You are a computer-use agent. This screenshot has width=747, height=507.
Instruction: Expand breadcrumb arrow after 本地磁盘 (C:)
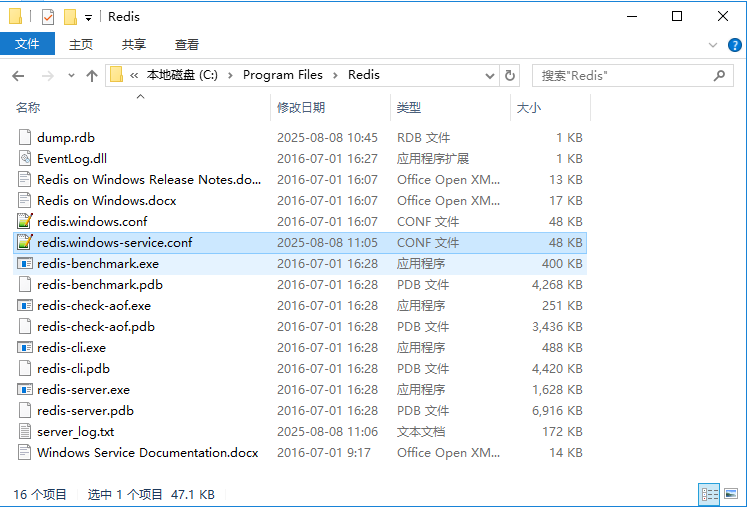(230, 75)
